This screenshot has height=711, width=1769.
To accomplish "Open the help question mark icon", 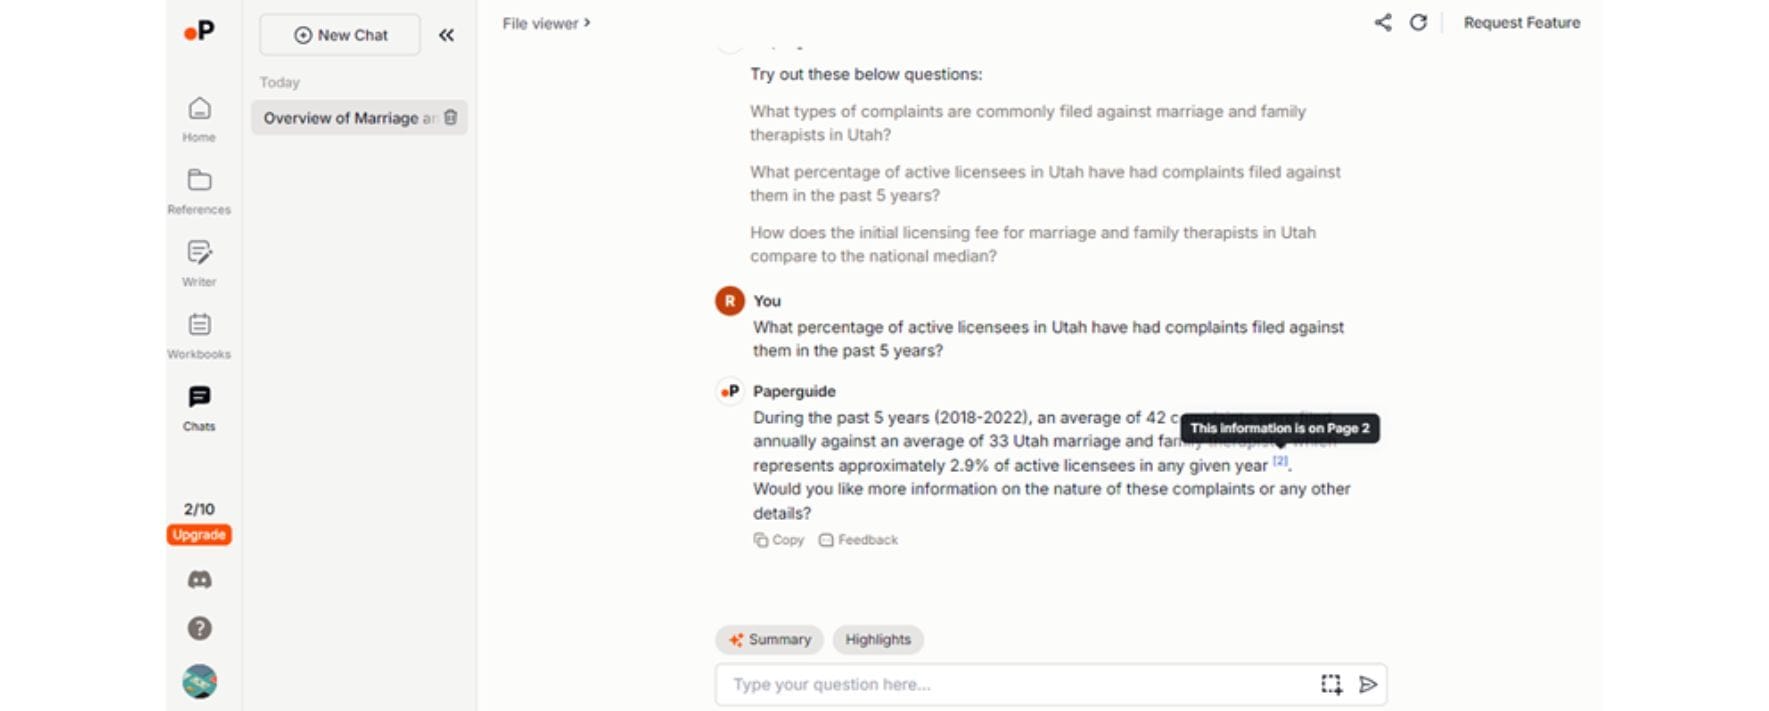I will coord(199,628).
